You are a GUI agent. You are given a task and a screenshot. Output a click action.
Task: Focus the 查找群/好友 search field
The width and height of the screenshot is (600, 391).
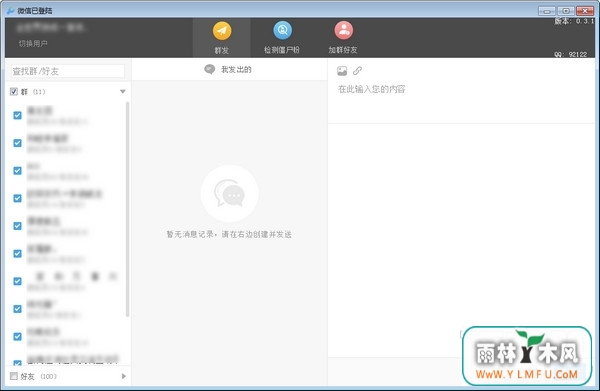coord(68,71)
